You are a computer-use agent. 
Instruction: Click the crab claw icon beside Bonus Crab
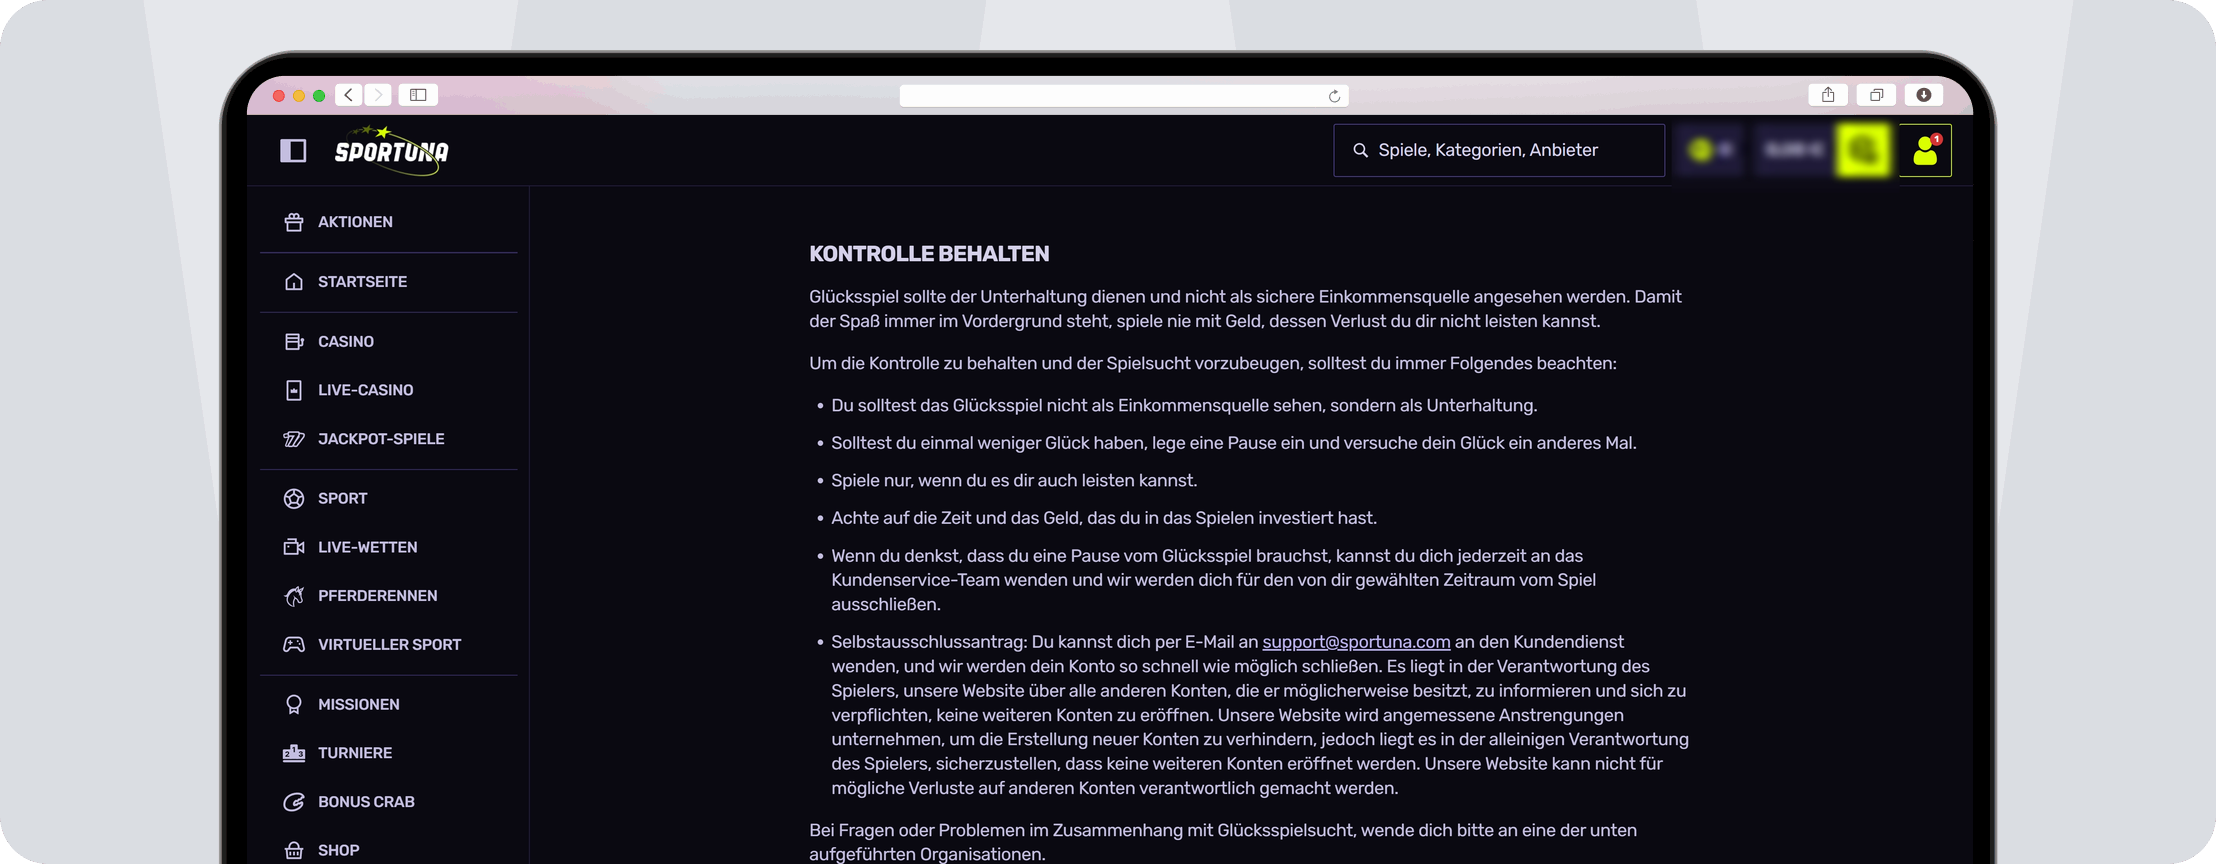(294, 802)
